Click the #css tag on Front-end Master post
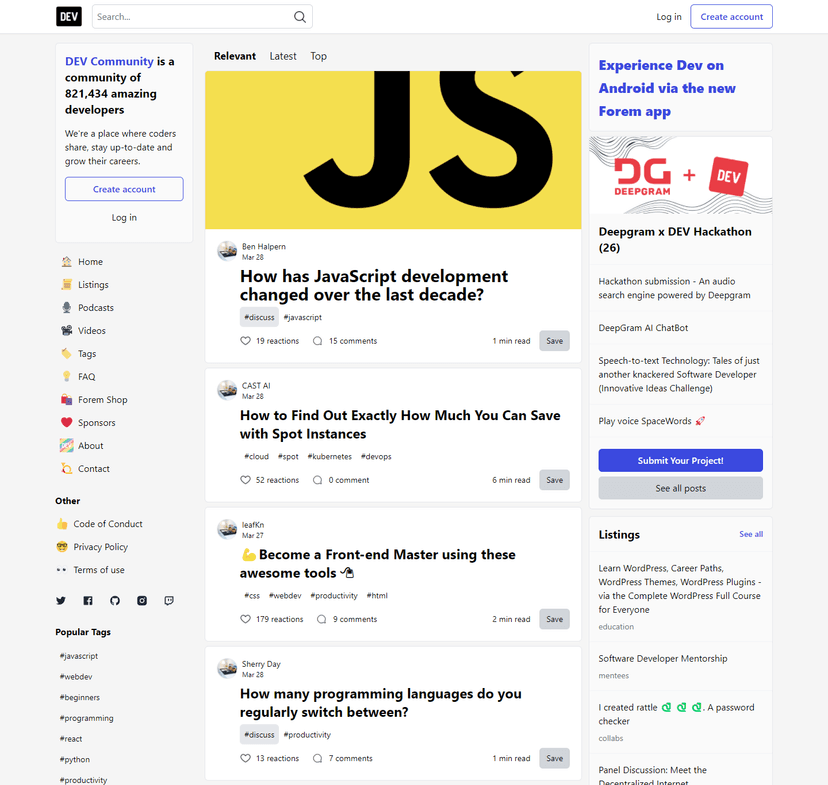Viewport: 828px width, 785px height. (x=252, y=596)
